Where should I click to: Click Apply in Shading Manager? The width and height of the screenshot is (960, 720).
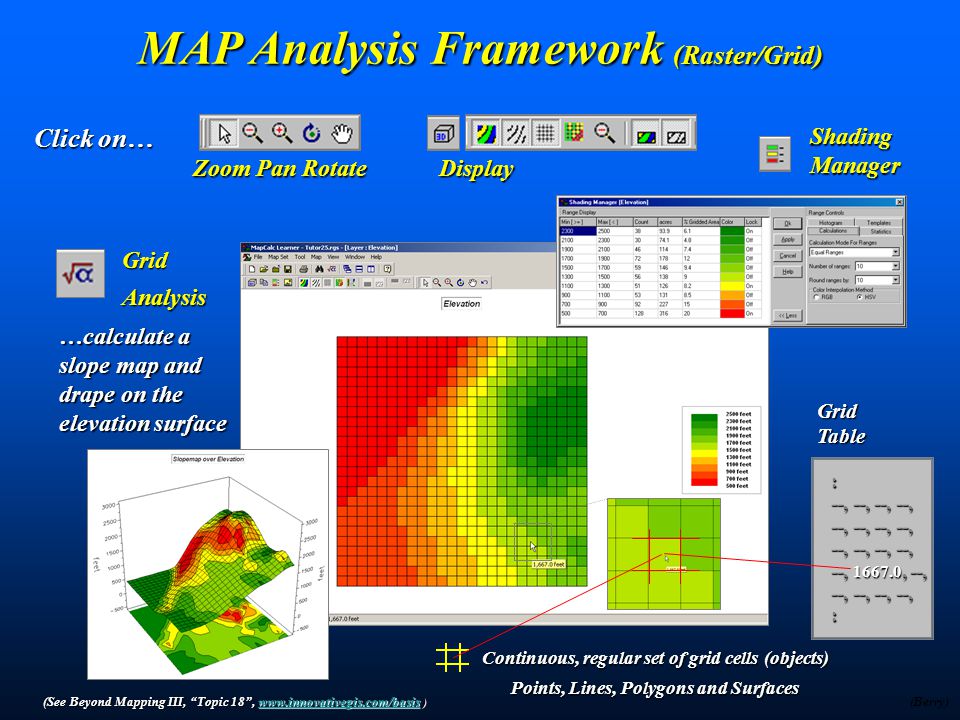[787, 239]
